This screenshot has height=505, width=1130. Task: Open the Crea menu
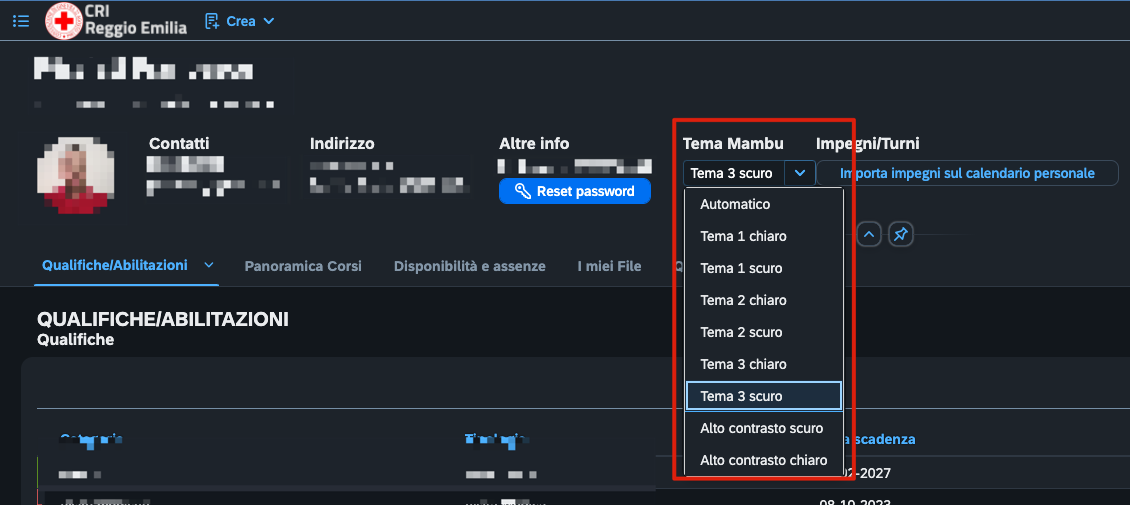pos(240,21)
